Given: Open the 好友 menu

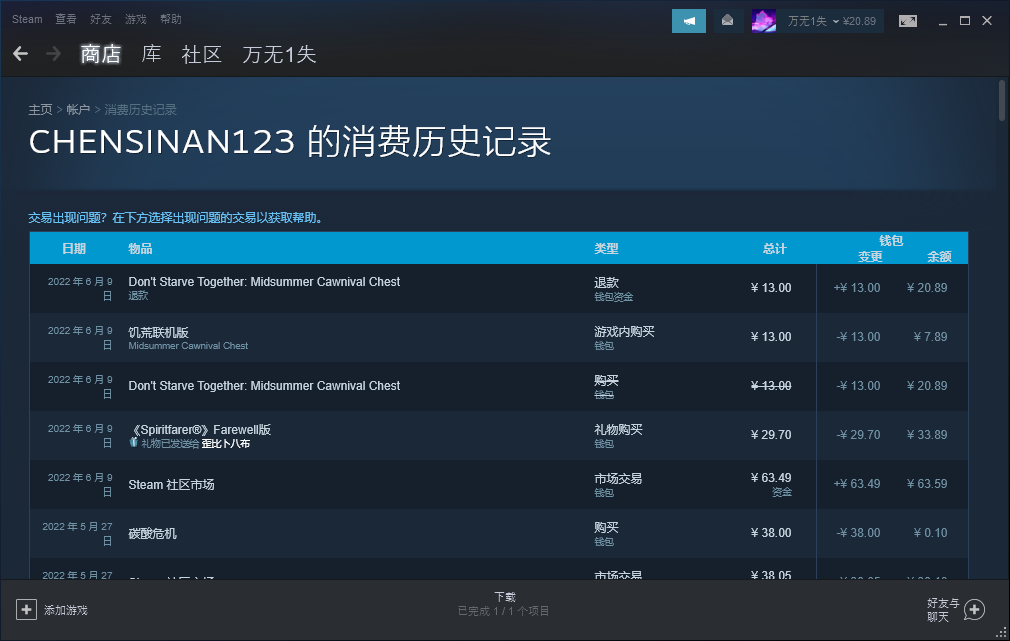Looking at the screenshot, I should pos(101,19).
